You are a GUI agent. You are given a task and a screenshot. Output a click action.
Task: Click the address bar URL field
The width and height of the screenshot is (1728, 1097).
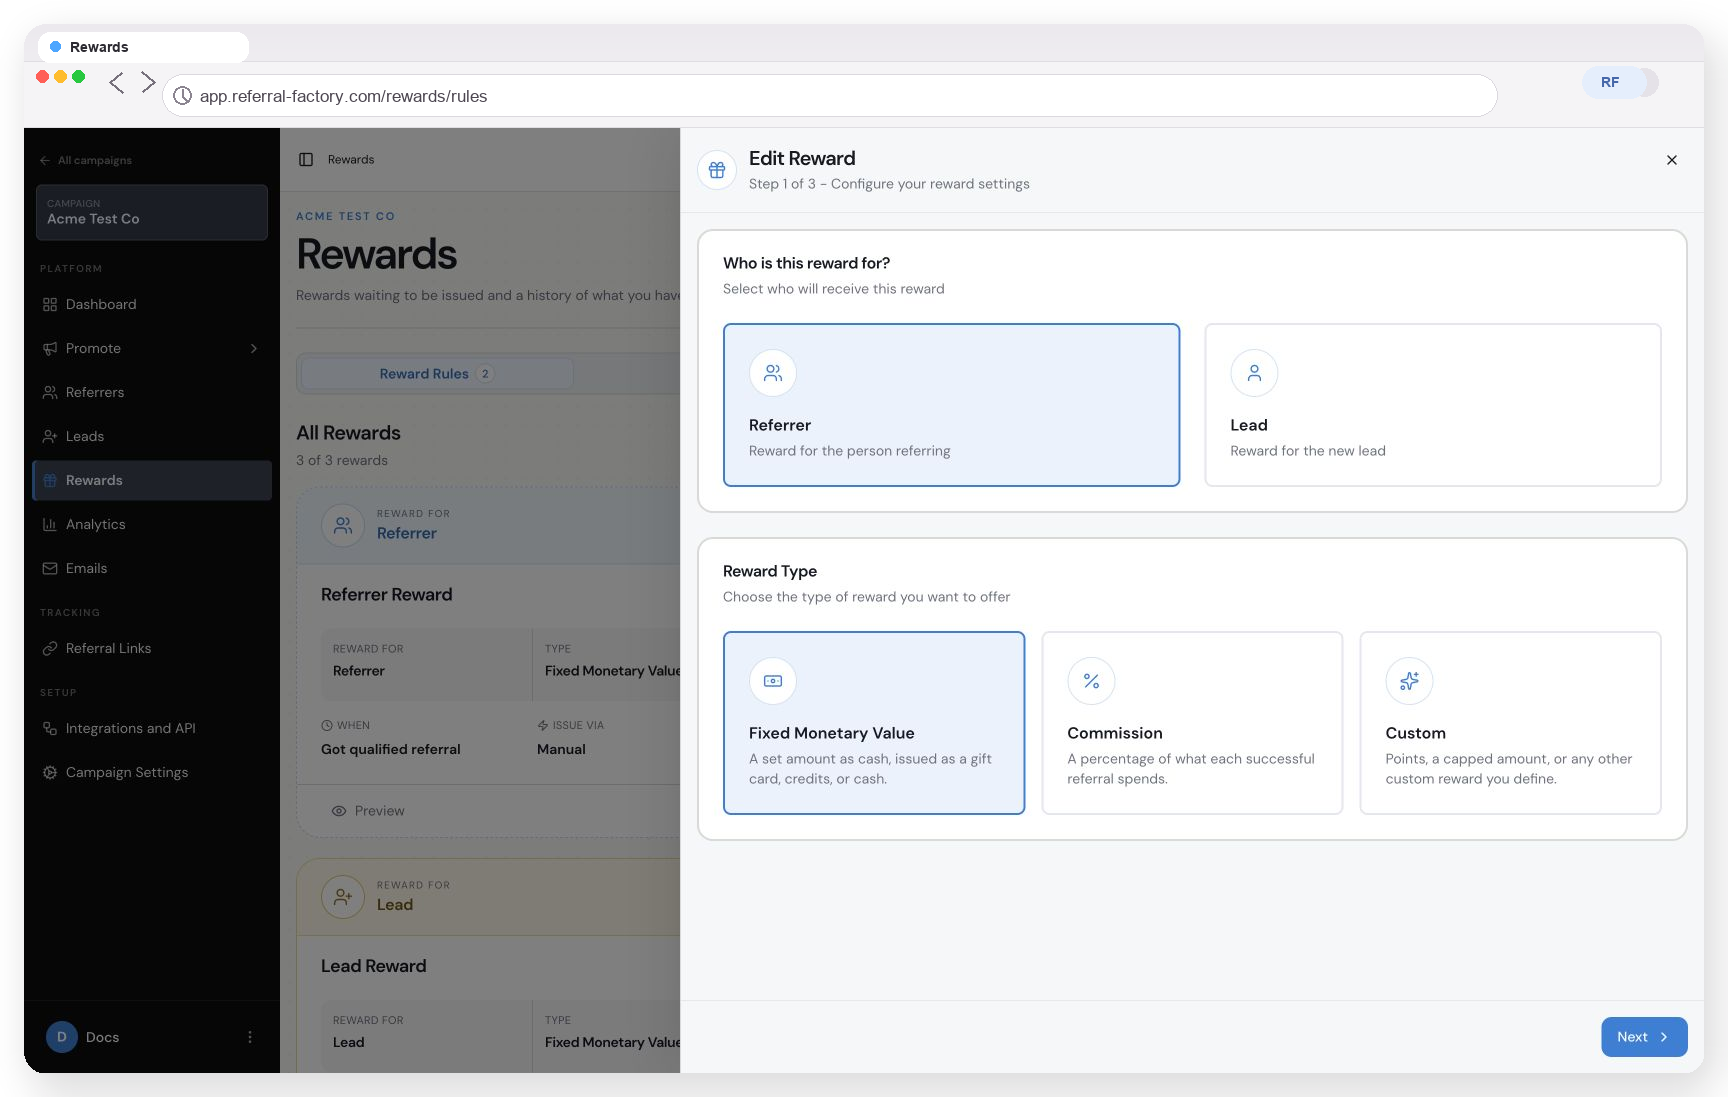830,96
